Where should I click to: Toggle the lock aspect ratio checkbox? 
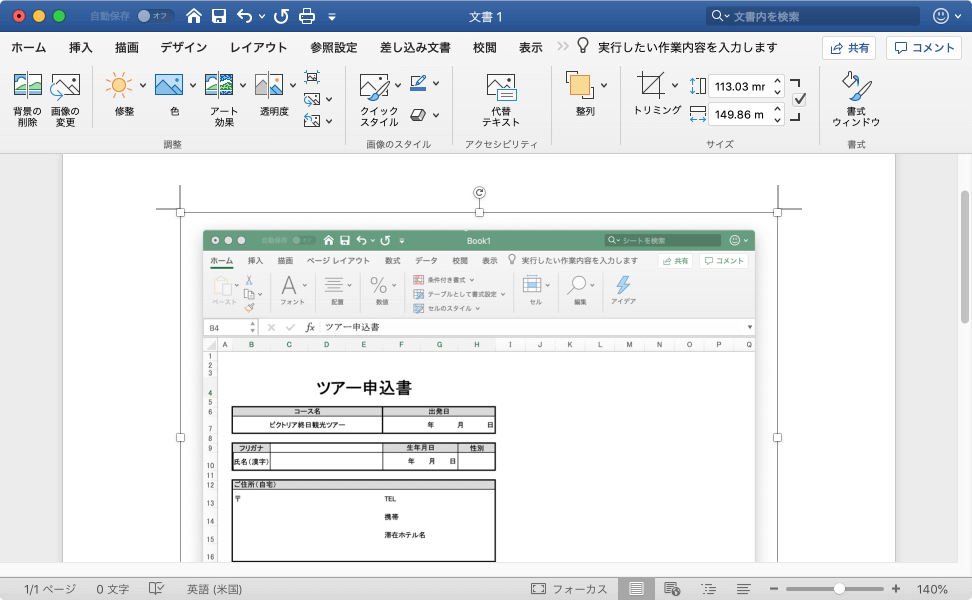[800, 99]
